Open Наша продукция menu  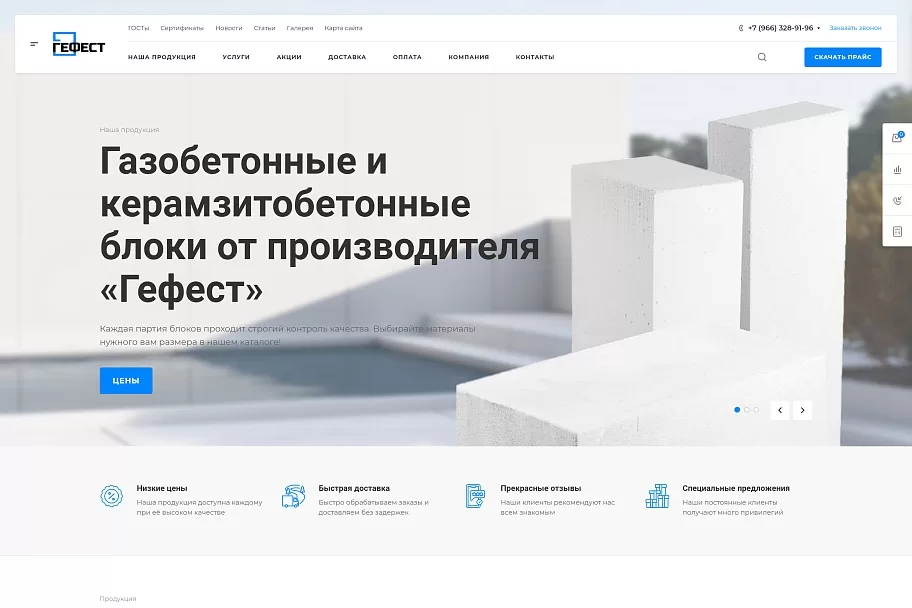162,57
